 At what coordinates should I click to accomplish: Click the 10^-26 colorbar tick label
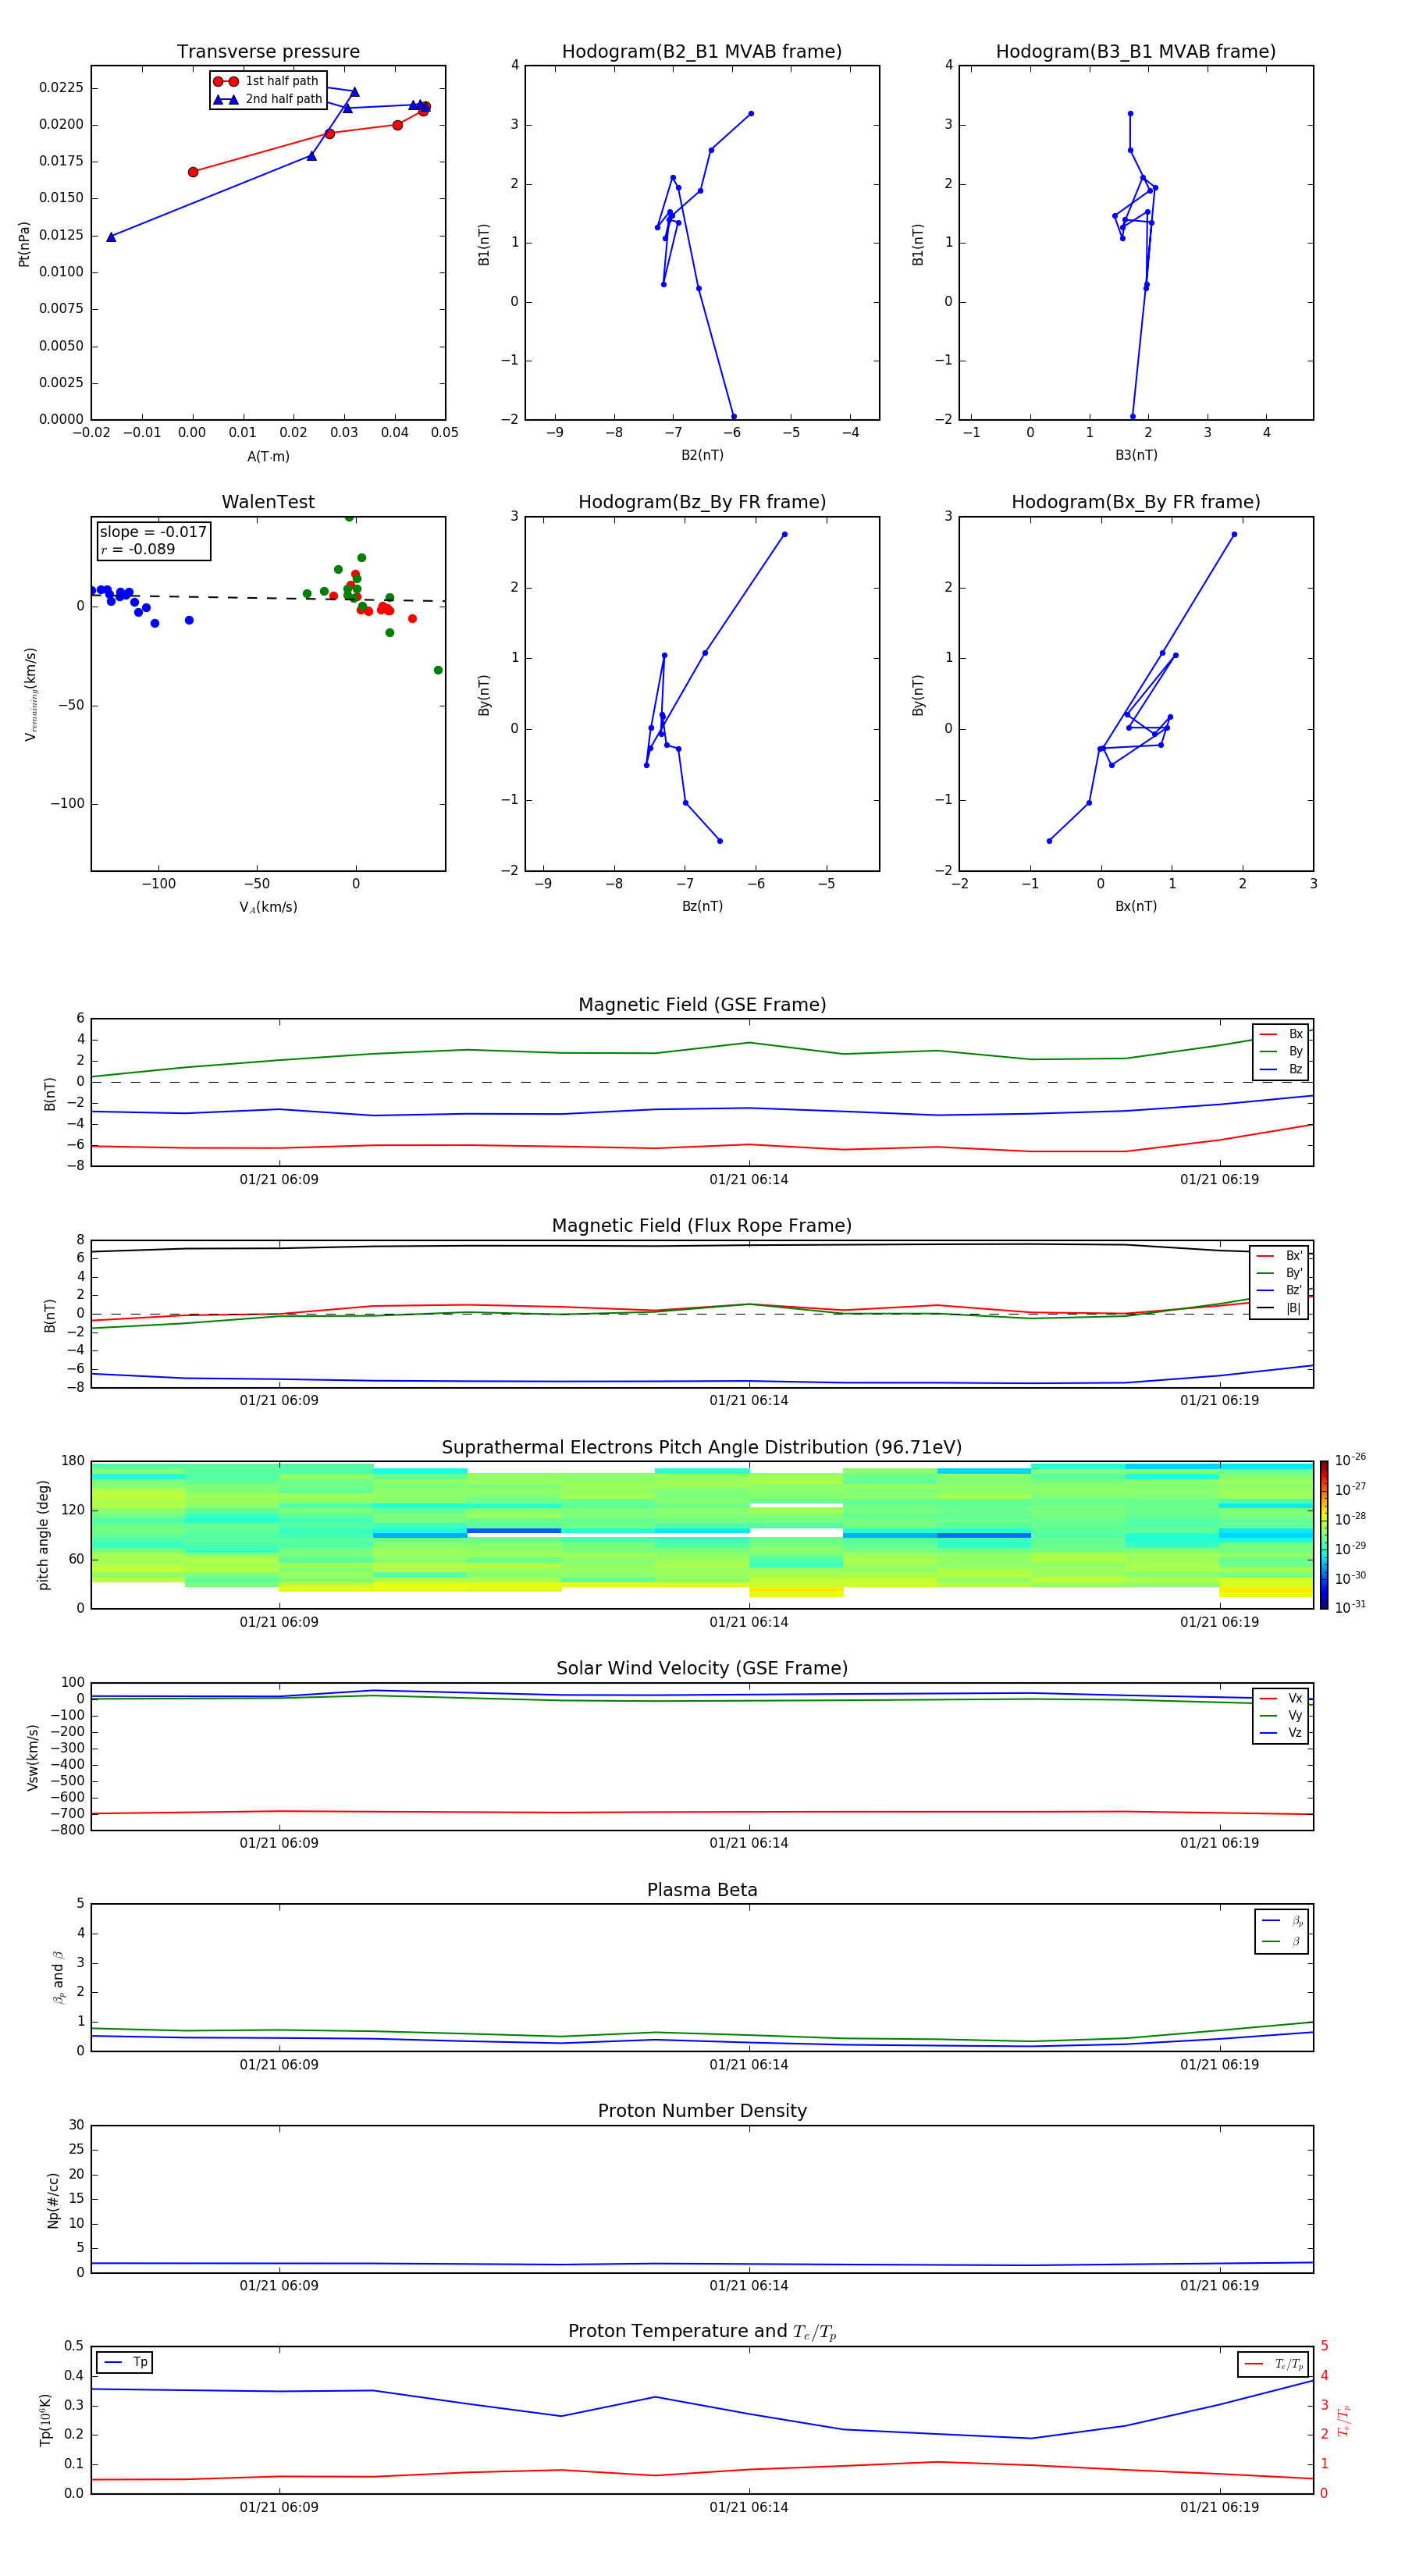(x=1350, y=1460)
